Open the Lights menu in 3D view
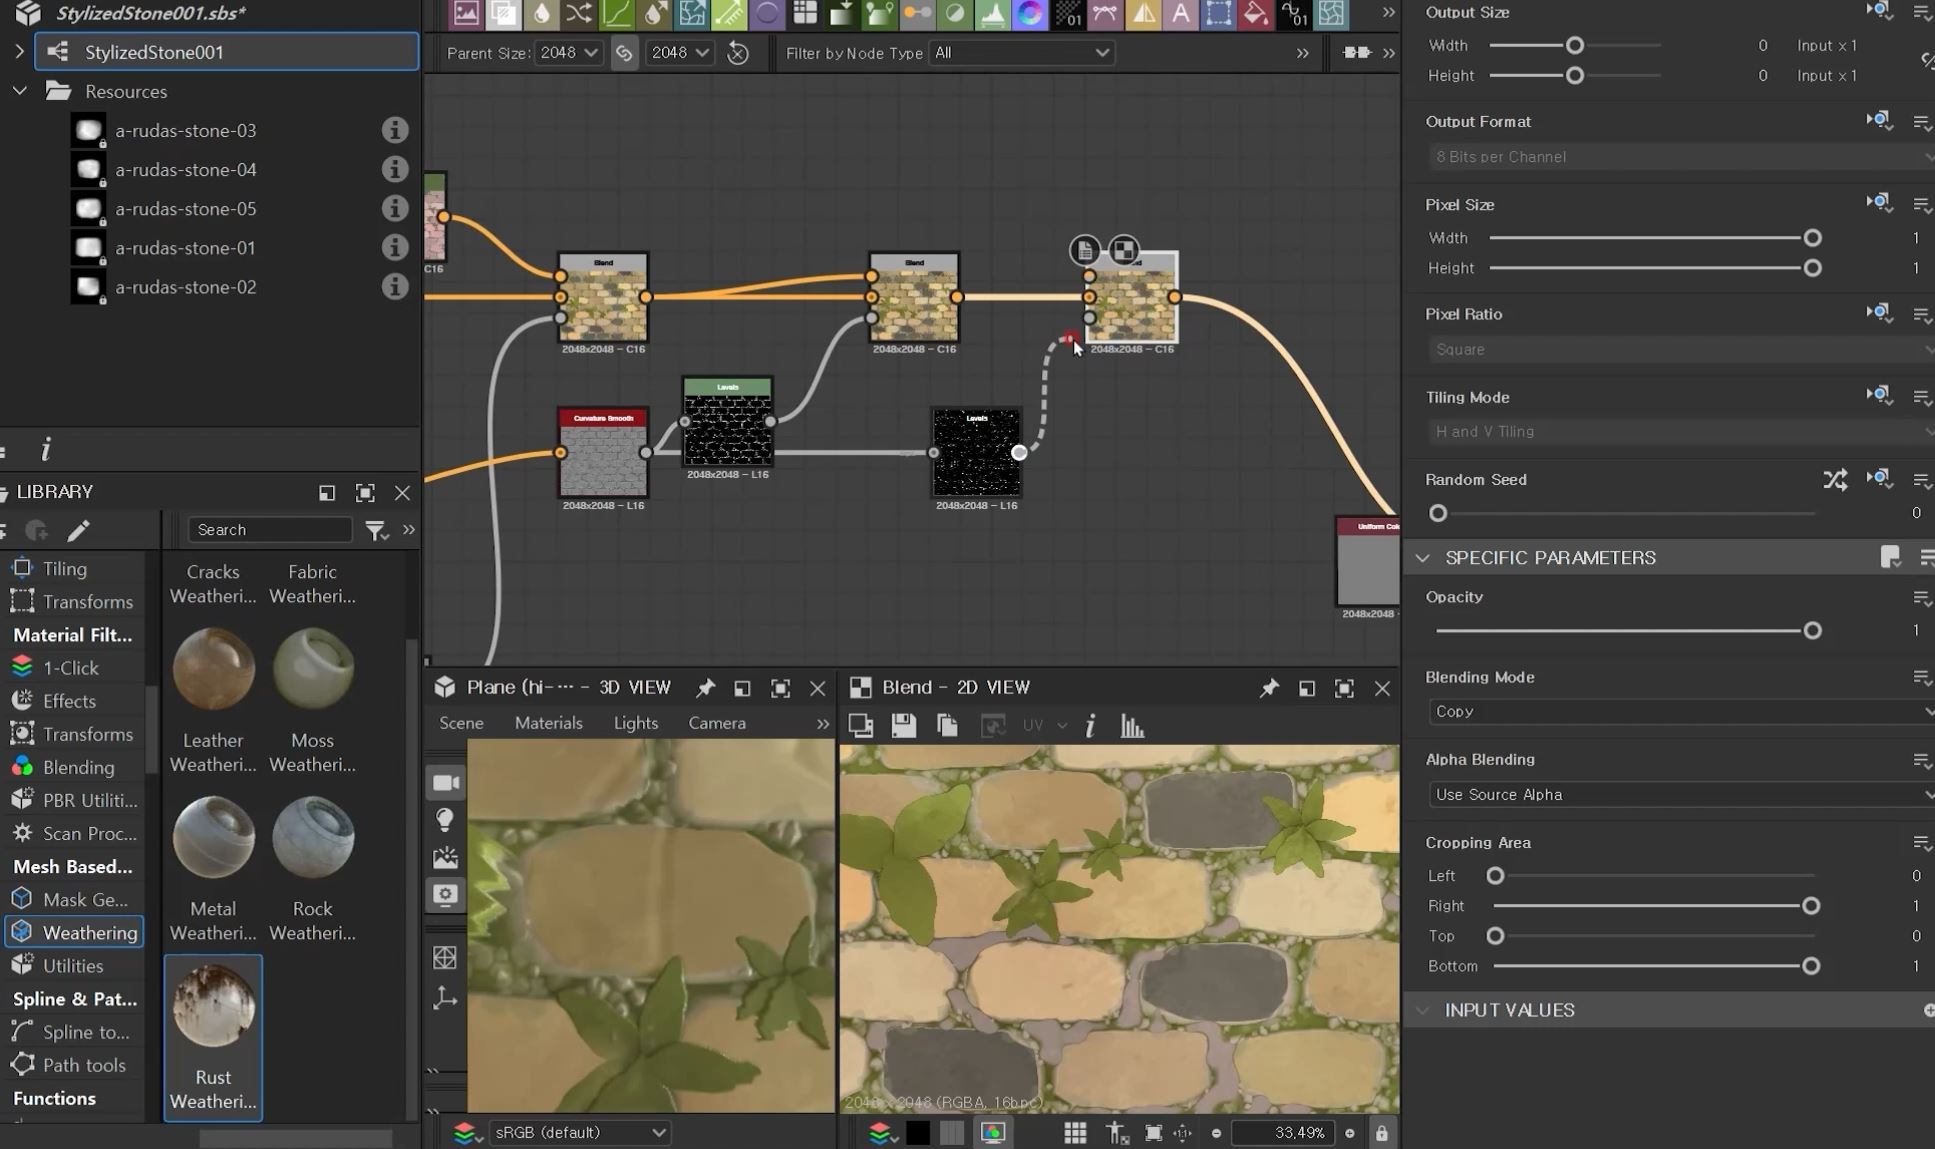Image resolution: width=1935 pixels, height=1149 pixels. 635,723
